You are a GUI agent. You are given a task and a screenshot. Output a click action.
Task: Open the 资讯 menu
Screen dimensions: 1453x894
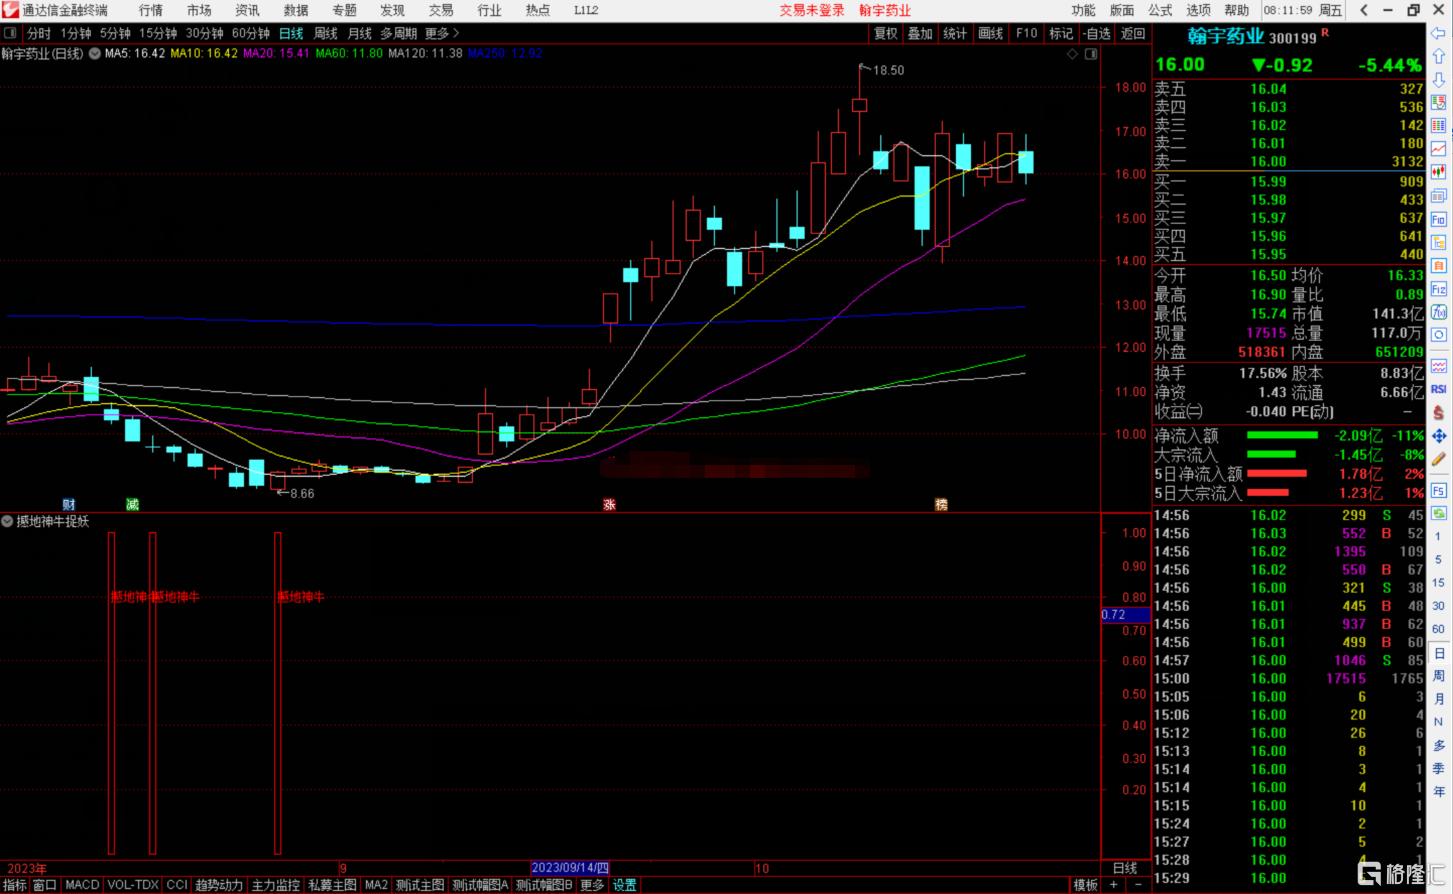tap(247, 10)
